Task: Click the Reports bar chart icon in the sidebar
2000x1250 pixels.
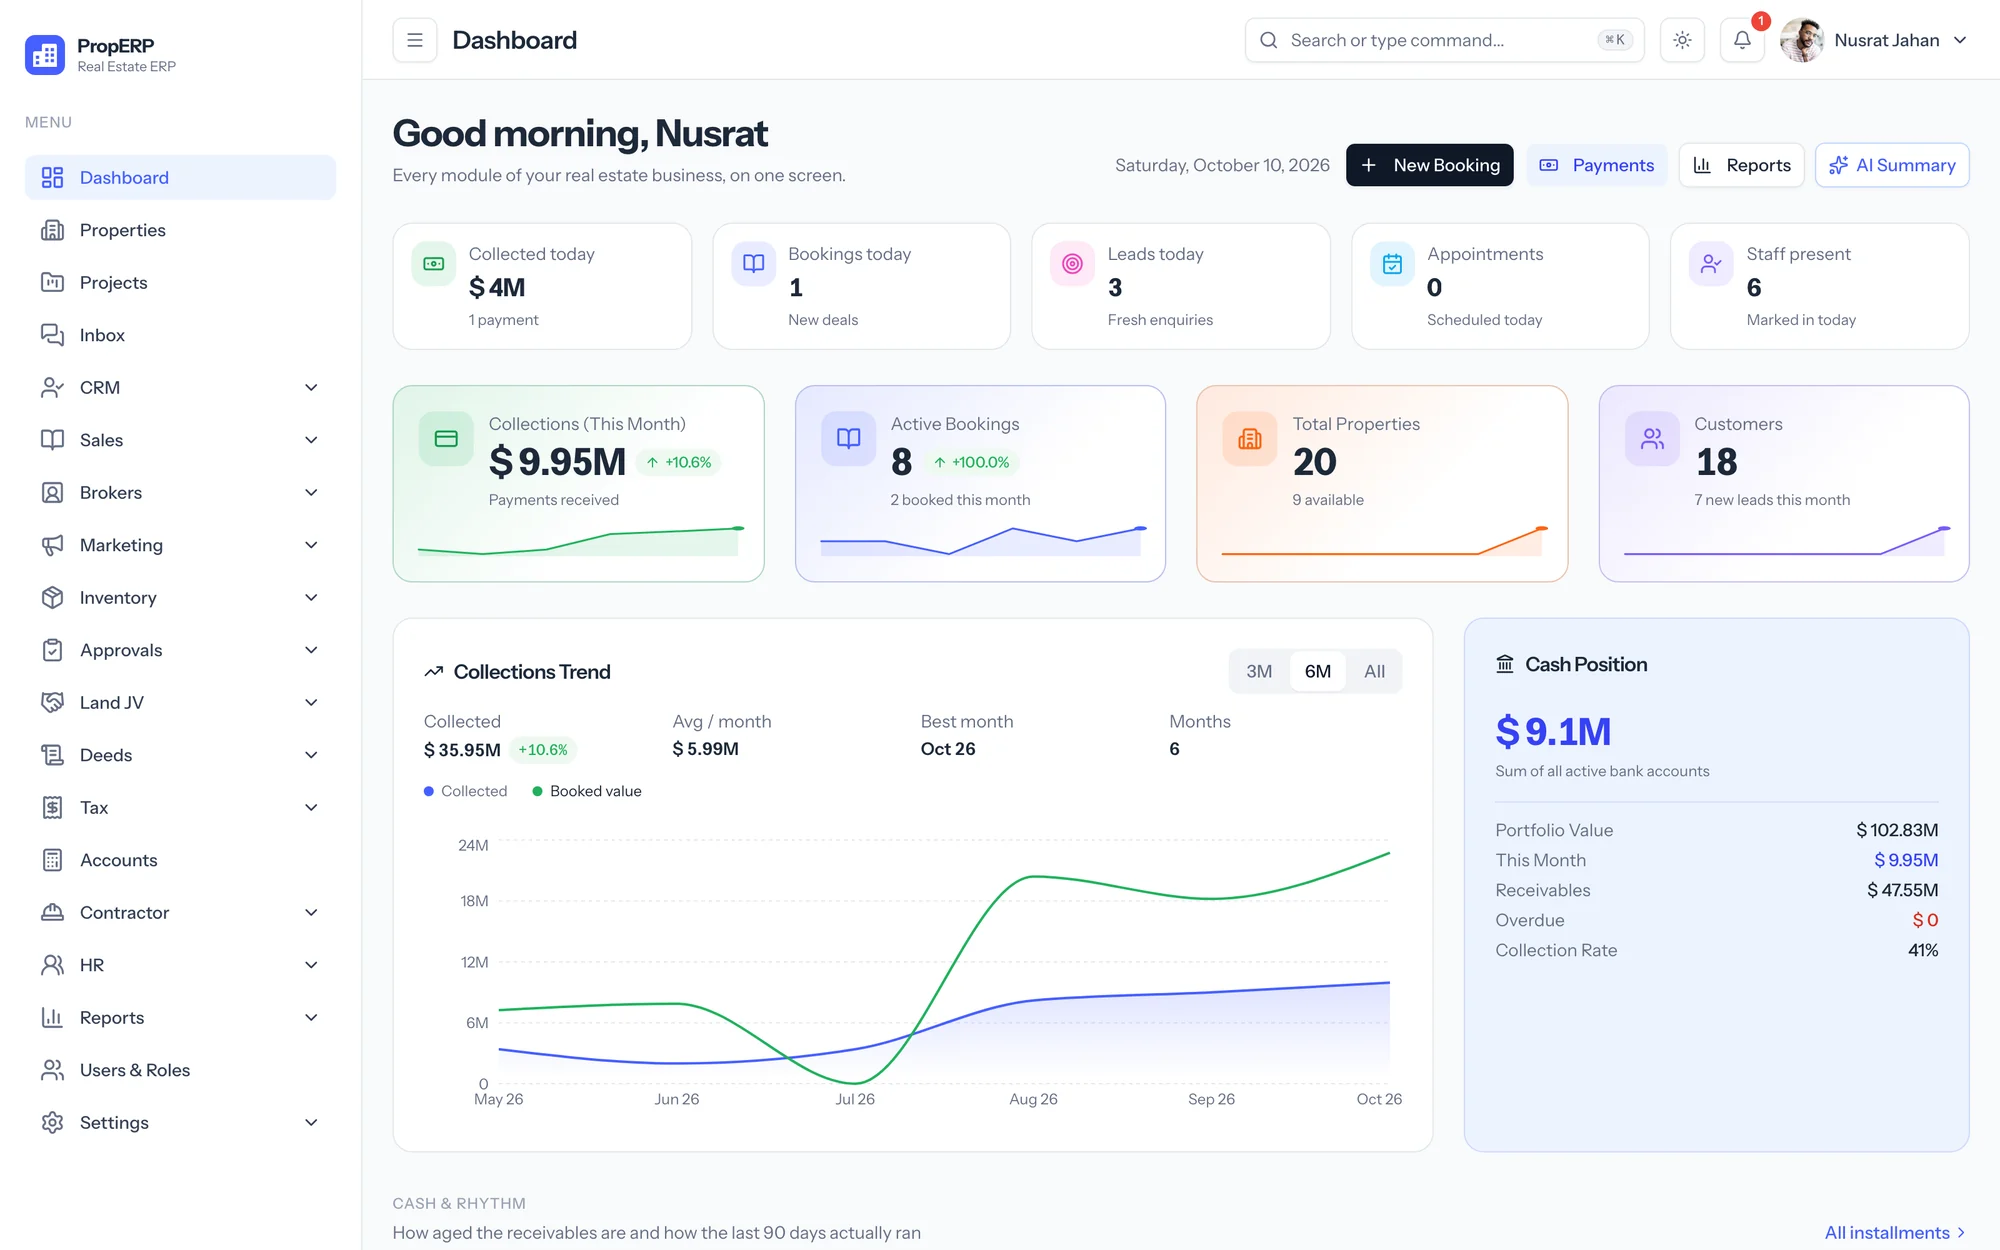Action: pos(52,1017)
